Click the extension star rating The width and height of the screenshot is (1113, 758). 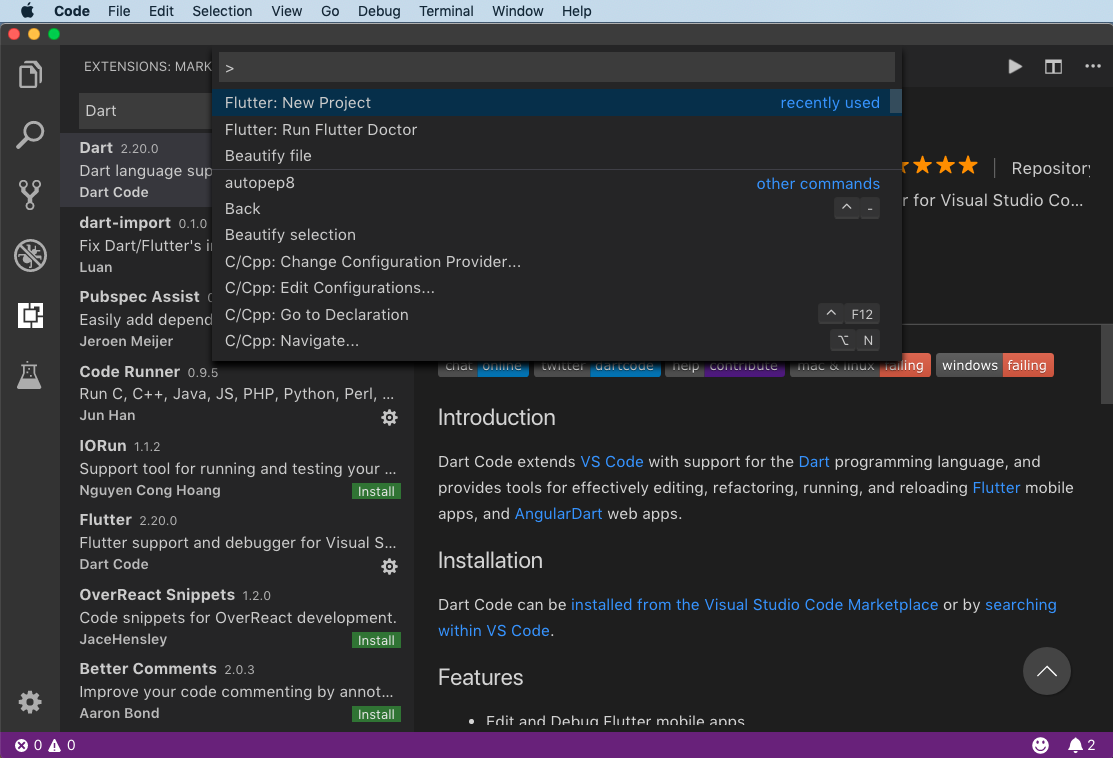click(940, 166)
